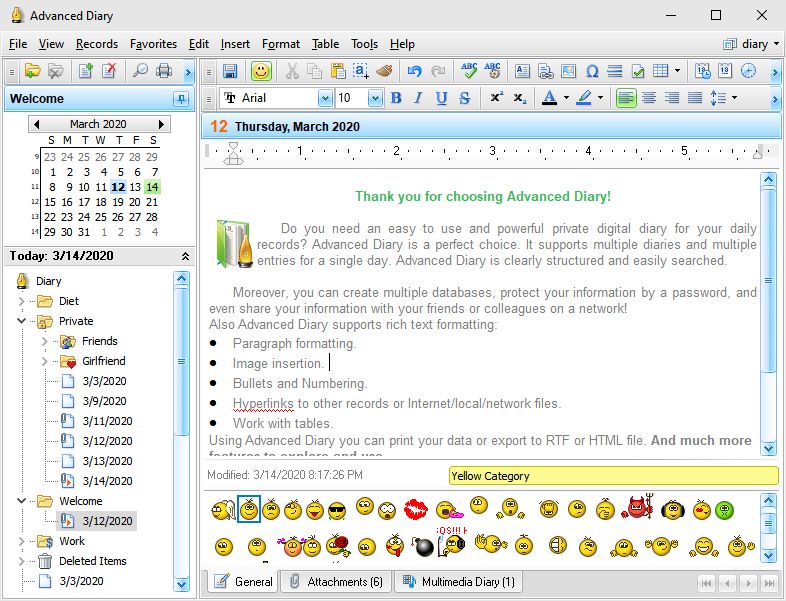This screenshot has height=601, width=786.
Task: Save the entry with the floppy disk icon
Action: point(230,71)
